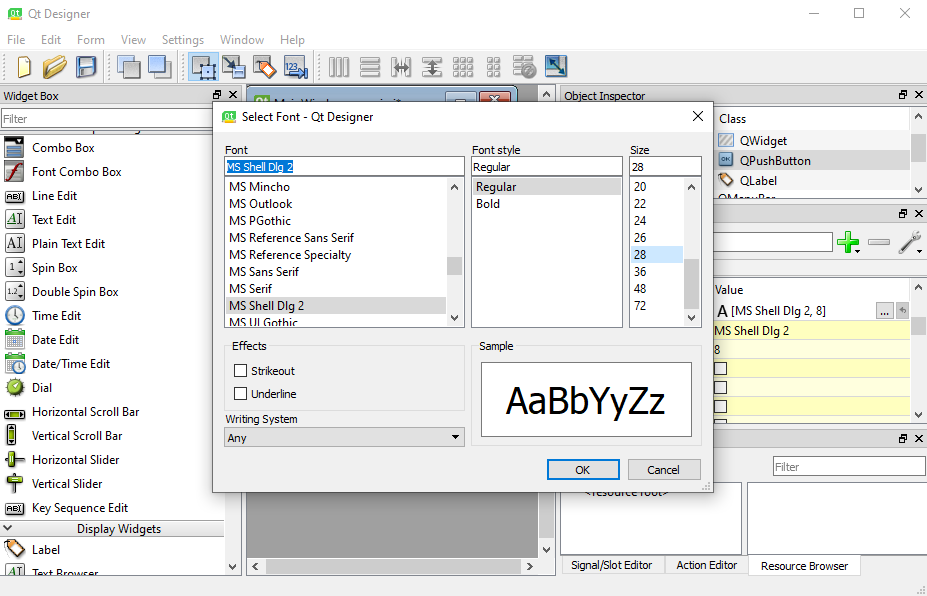Select MS Reference Sans Serif font
Screen dimensions: 927x596
(x=291, y=238)
